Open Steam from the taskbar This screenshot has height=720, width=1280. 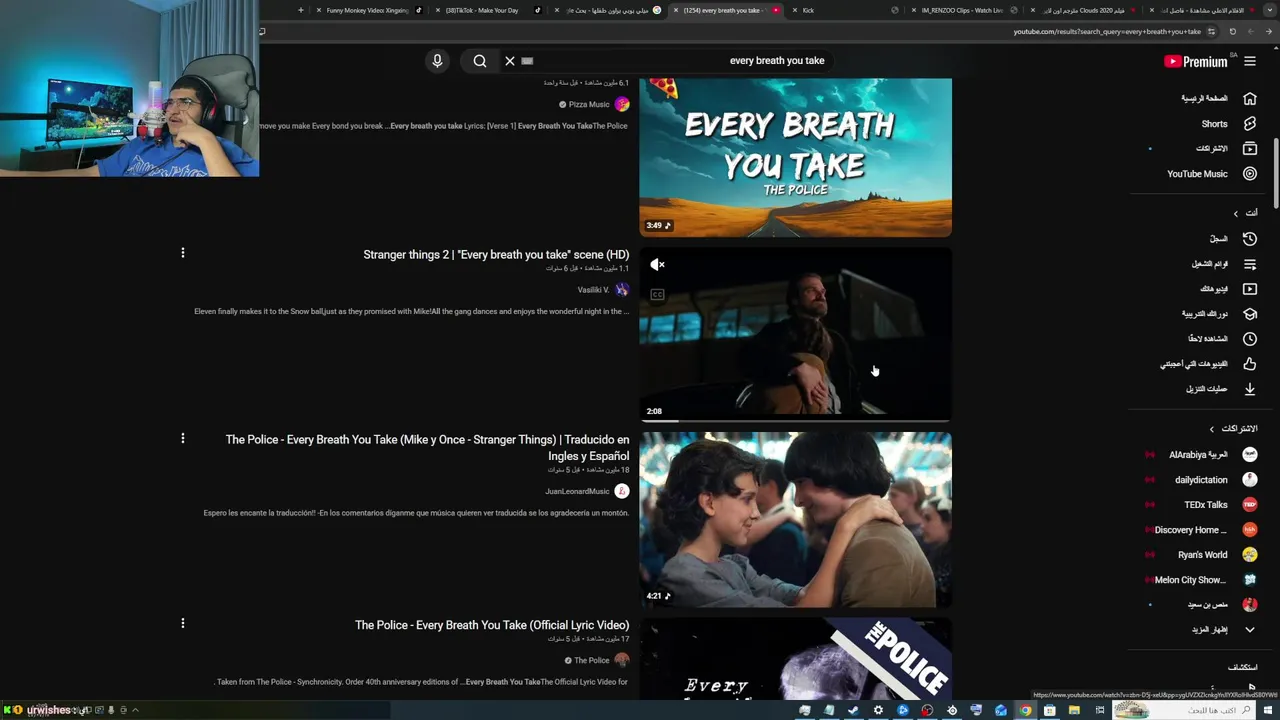[853, 710]
